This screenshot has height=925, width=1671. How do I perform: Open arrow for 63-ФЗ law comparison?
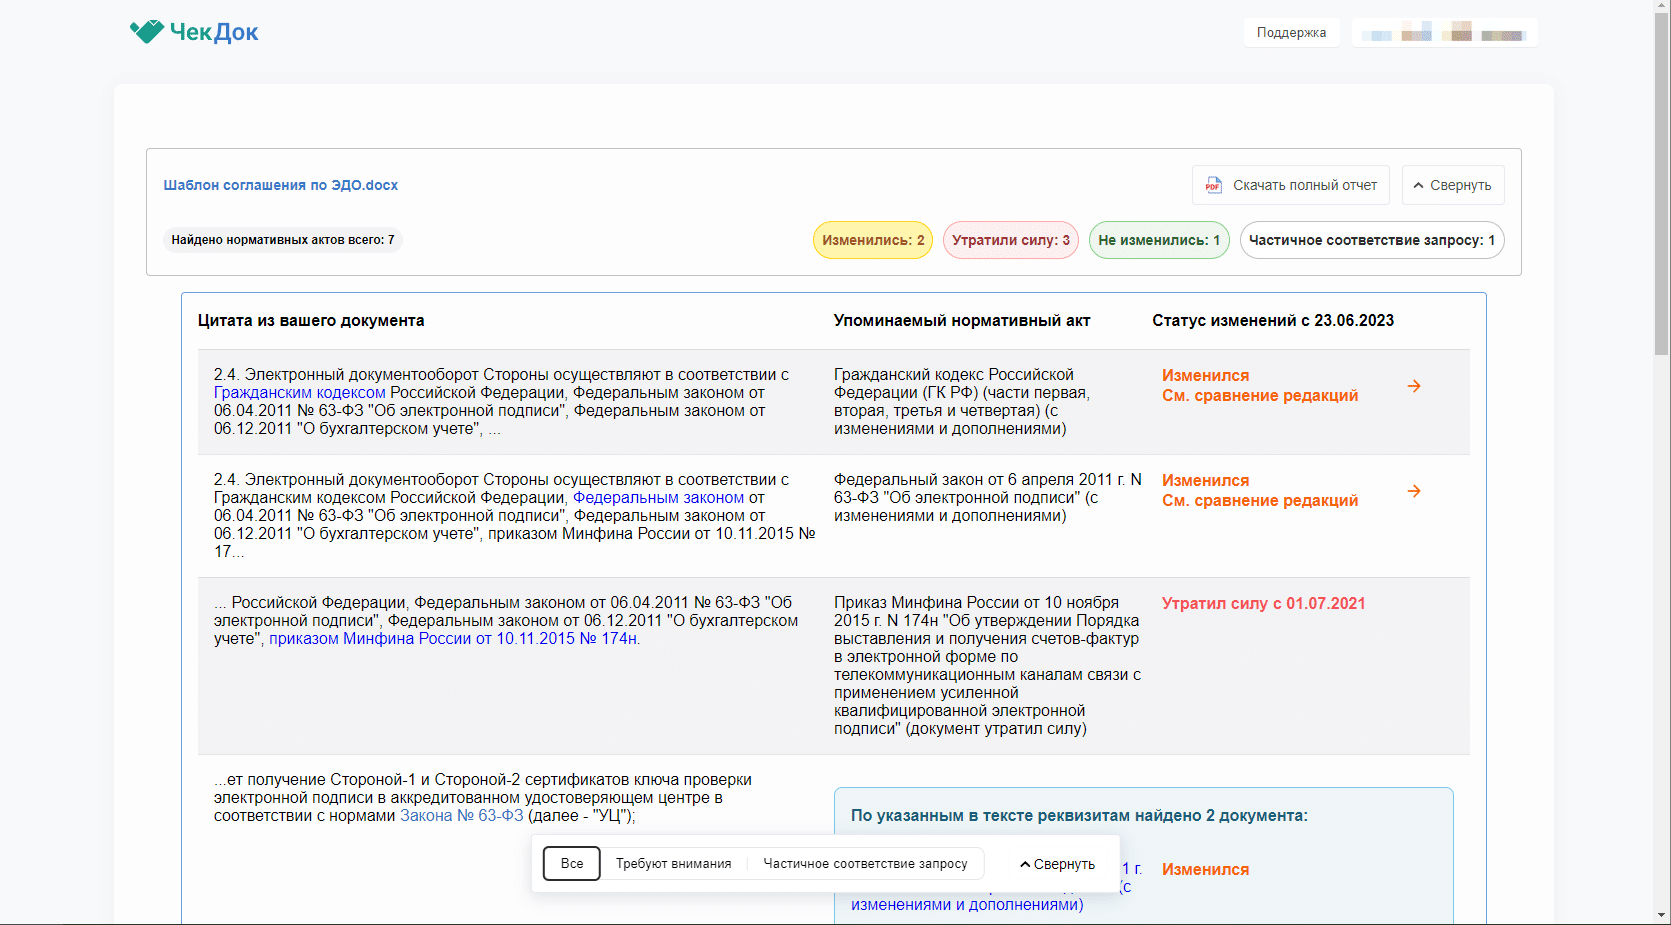coord(1414,491)
